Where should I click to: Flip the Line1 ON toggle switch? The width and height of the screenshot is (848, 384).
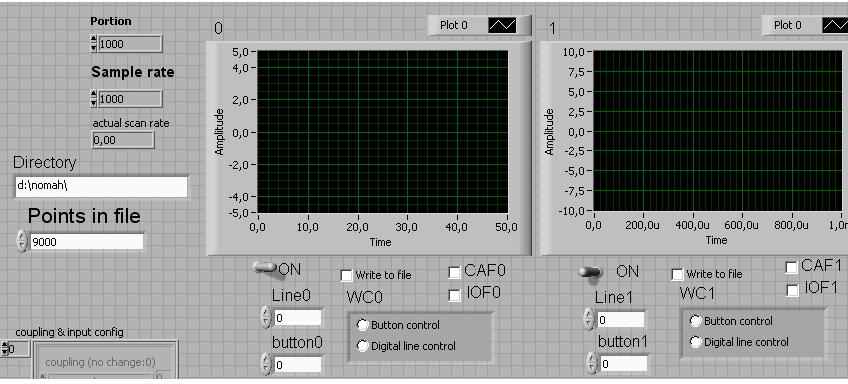click(x=591, y=272)
